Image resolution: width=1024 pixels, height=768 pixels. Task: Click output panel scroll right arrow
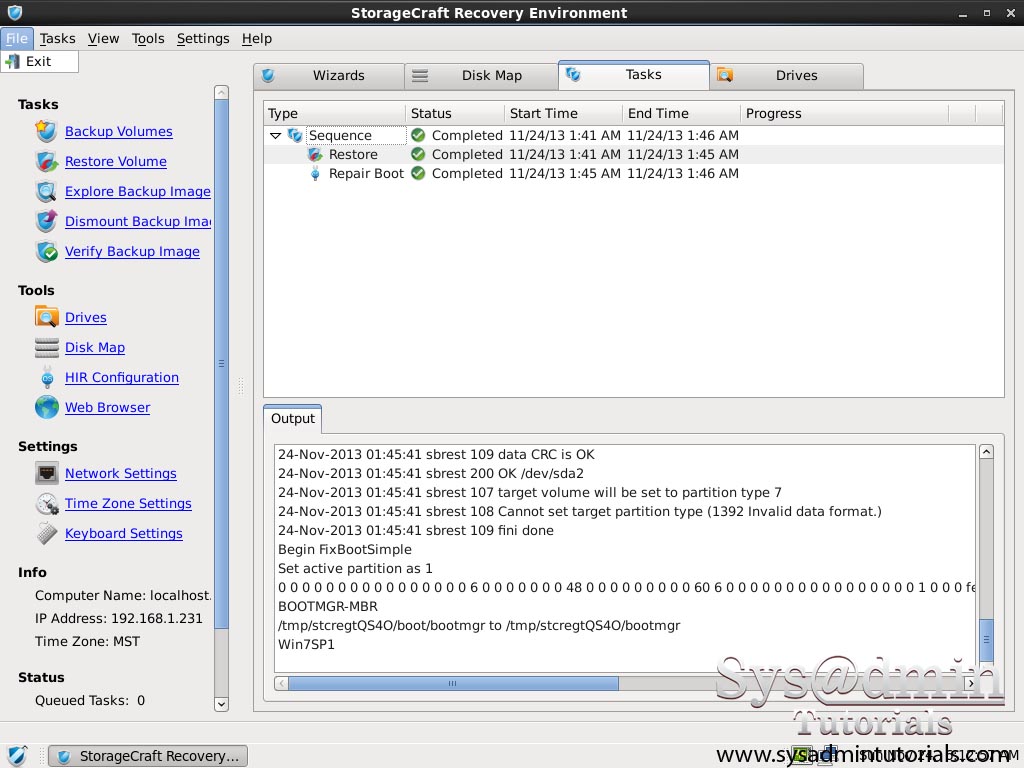970,683
